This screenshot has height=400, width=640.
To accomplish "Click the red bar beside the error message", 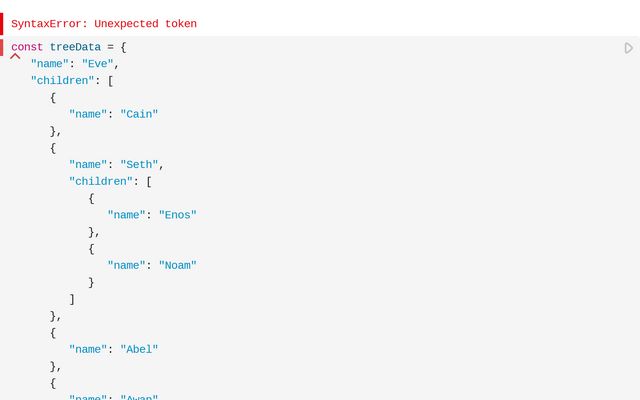I will point(2,23).
